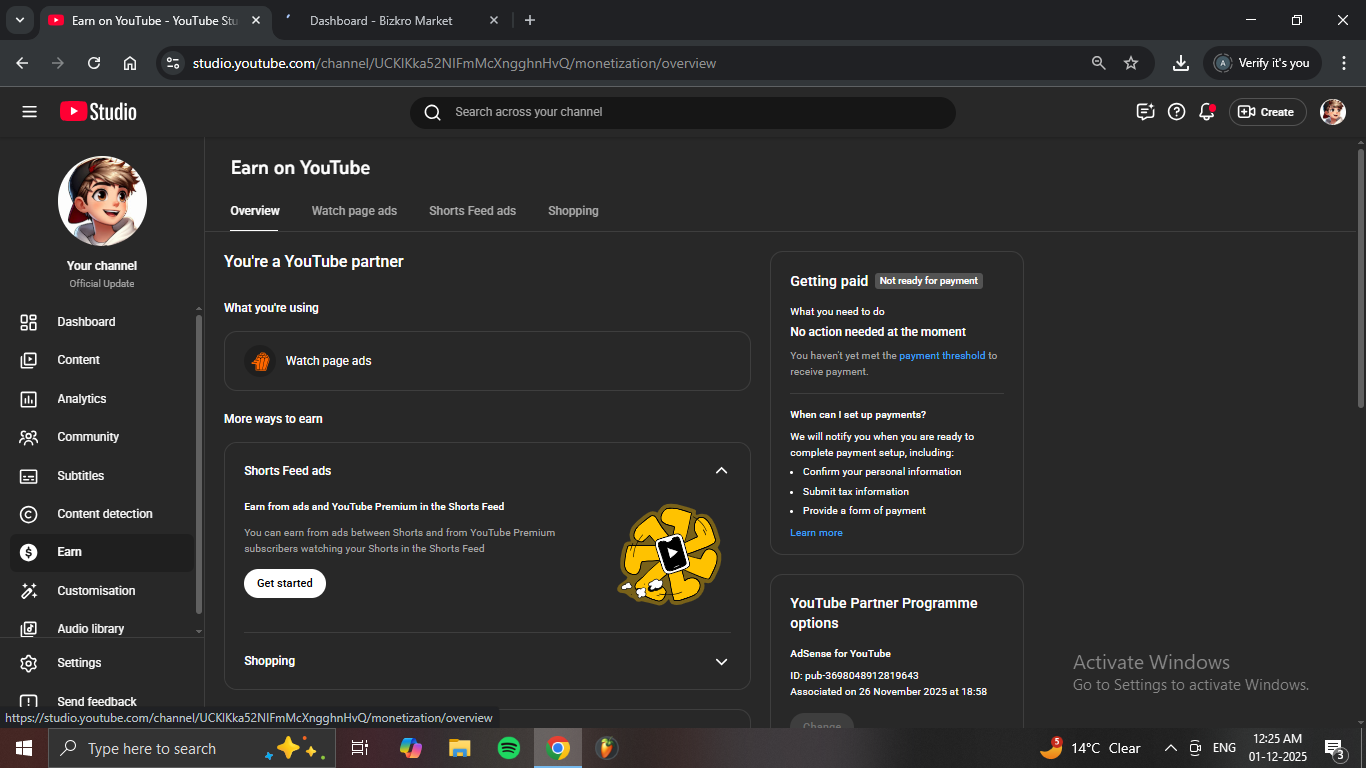This screenshot has width=1366, height=768.
Task: Open Content detection in the sidebar
Action: (104, 514)
